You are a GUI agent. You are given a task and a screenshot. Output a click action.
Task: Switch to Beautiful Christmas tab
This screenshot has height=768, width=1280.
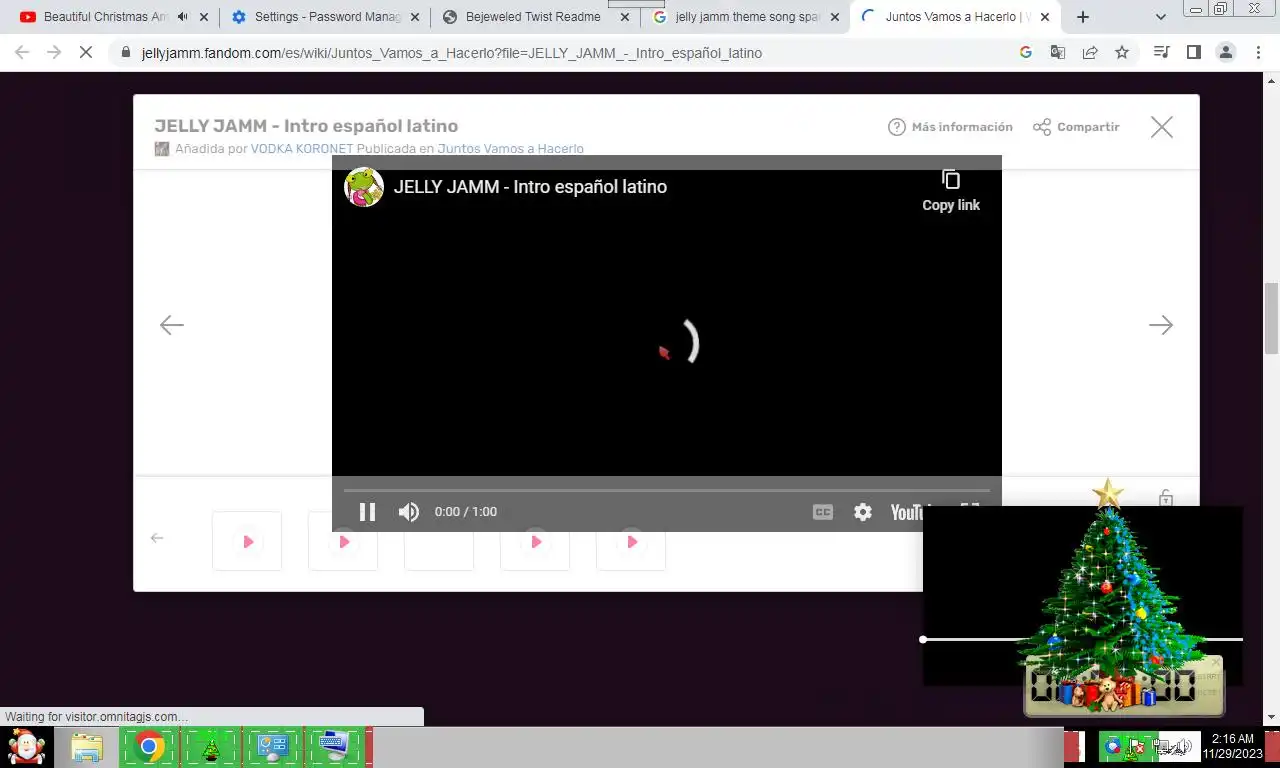click(105, 17)
